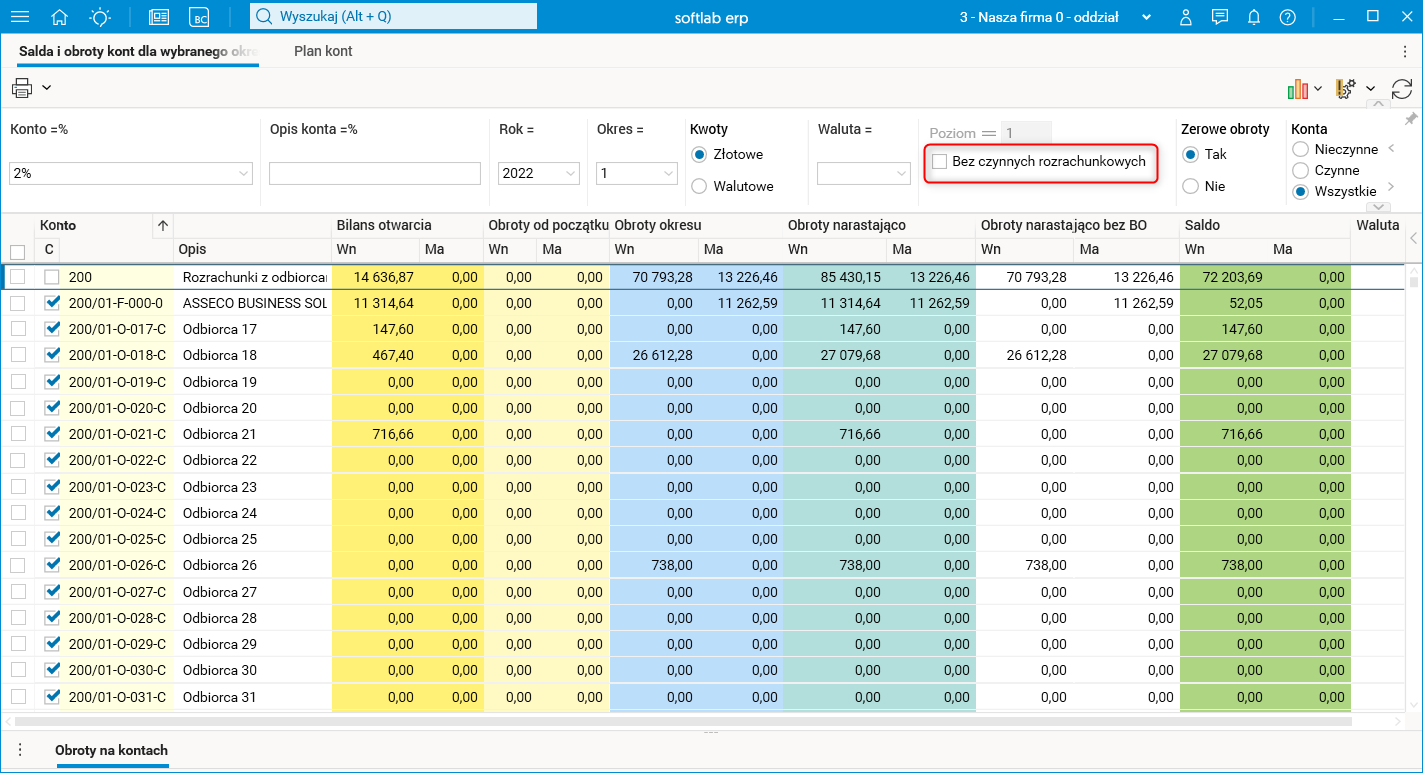Select Nie for Zerowe obroty
Screen dimensions: 1423x773
(x=1190, y=186)
